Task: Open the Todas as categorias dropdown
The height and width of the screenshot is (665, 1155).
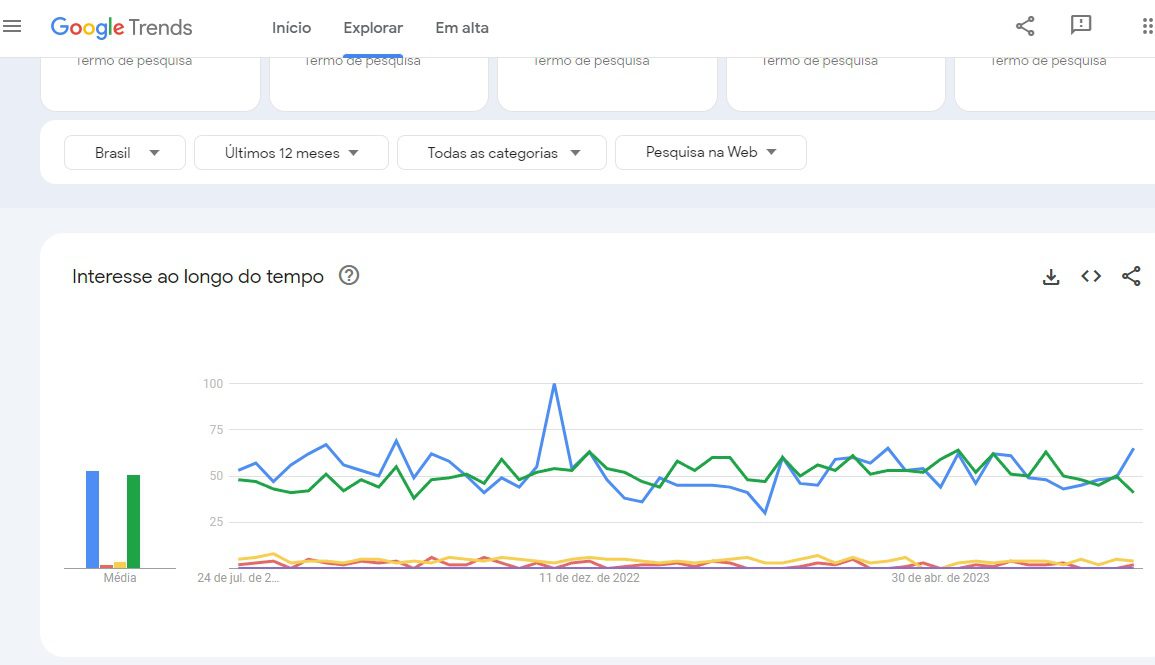Action: pos(502,153)
